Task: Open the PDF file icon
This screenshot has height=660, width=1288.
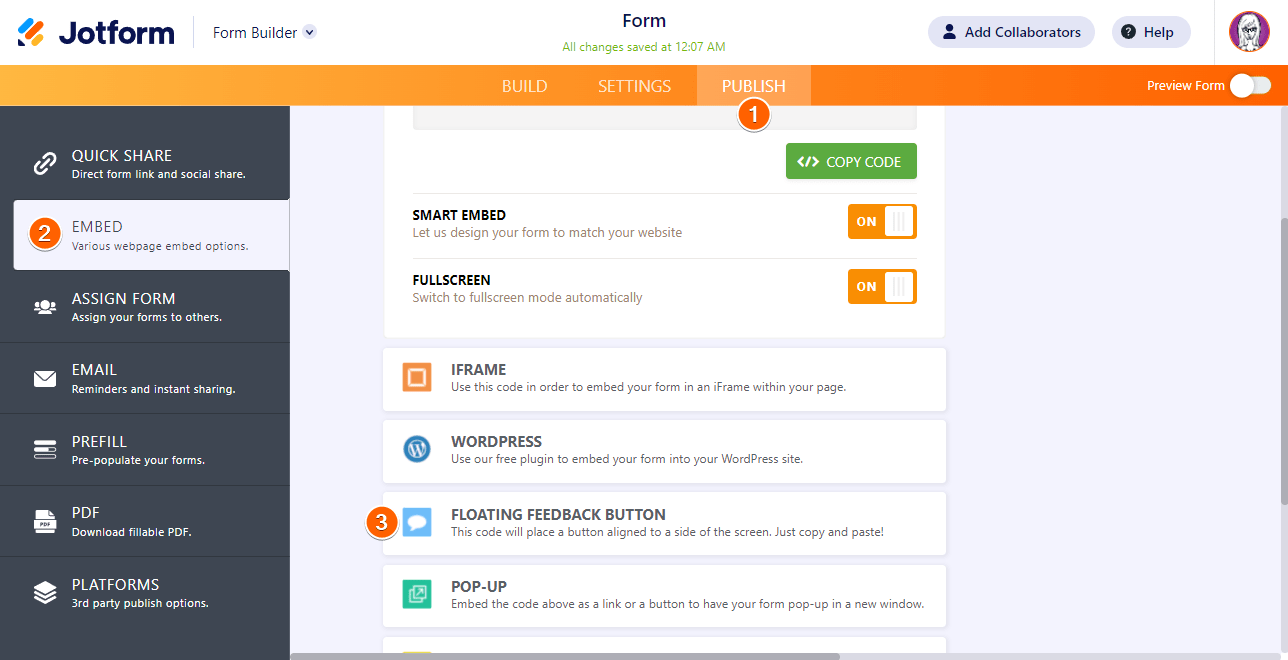Action: click(45, 521)
